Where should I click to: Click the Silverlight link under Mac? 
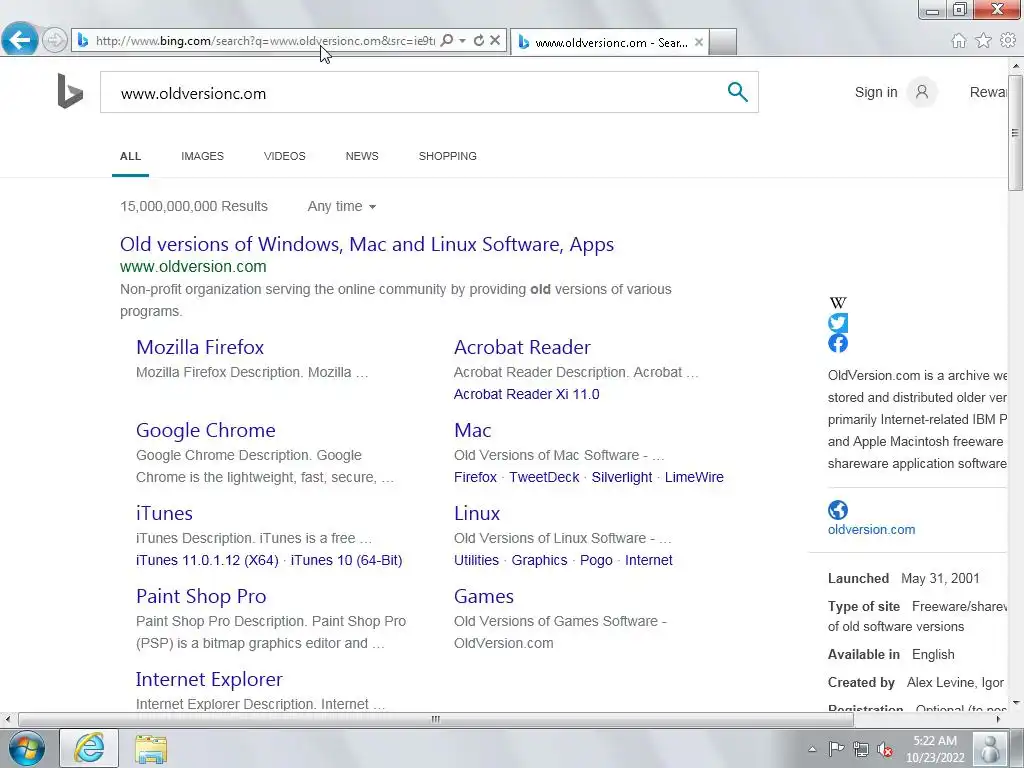(622, 477)
